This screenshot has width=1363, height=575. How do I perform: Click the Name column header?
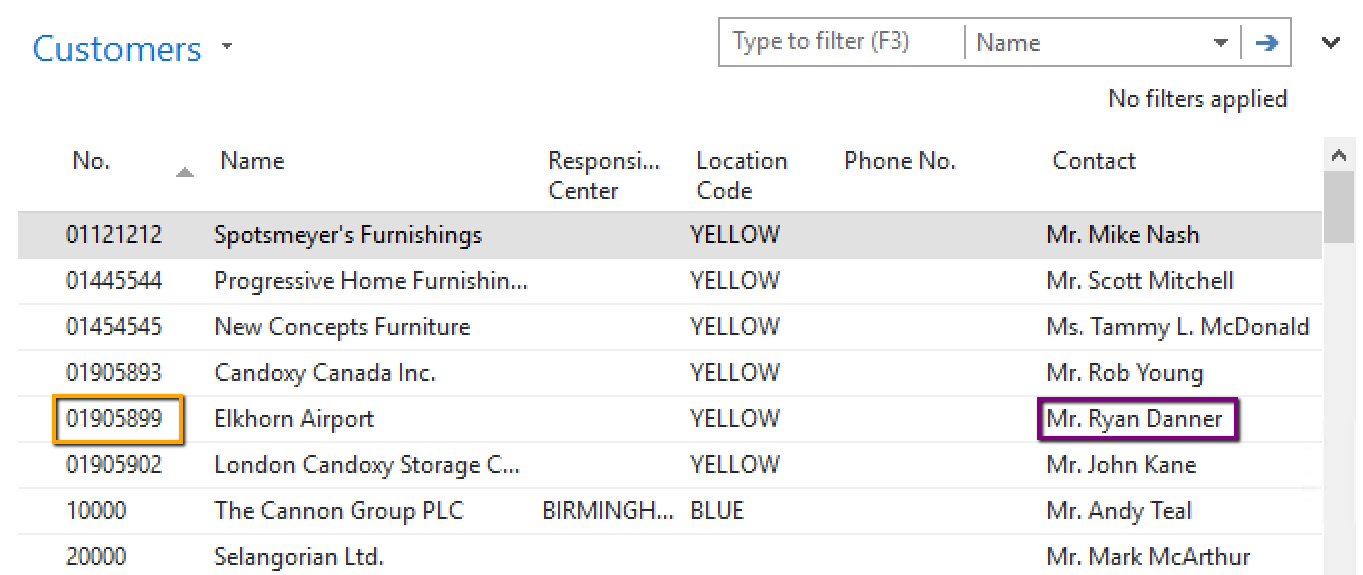[x=252, y=161]
